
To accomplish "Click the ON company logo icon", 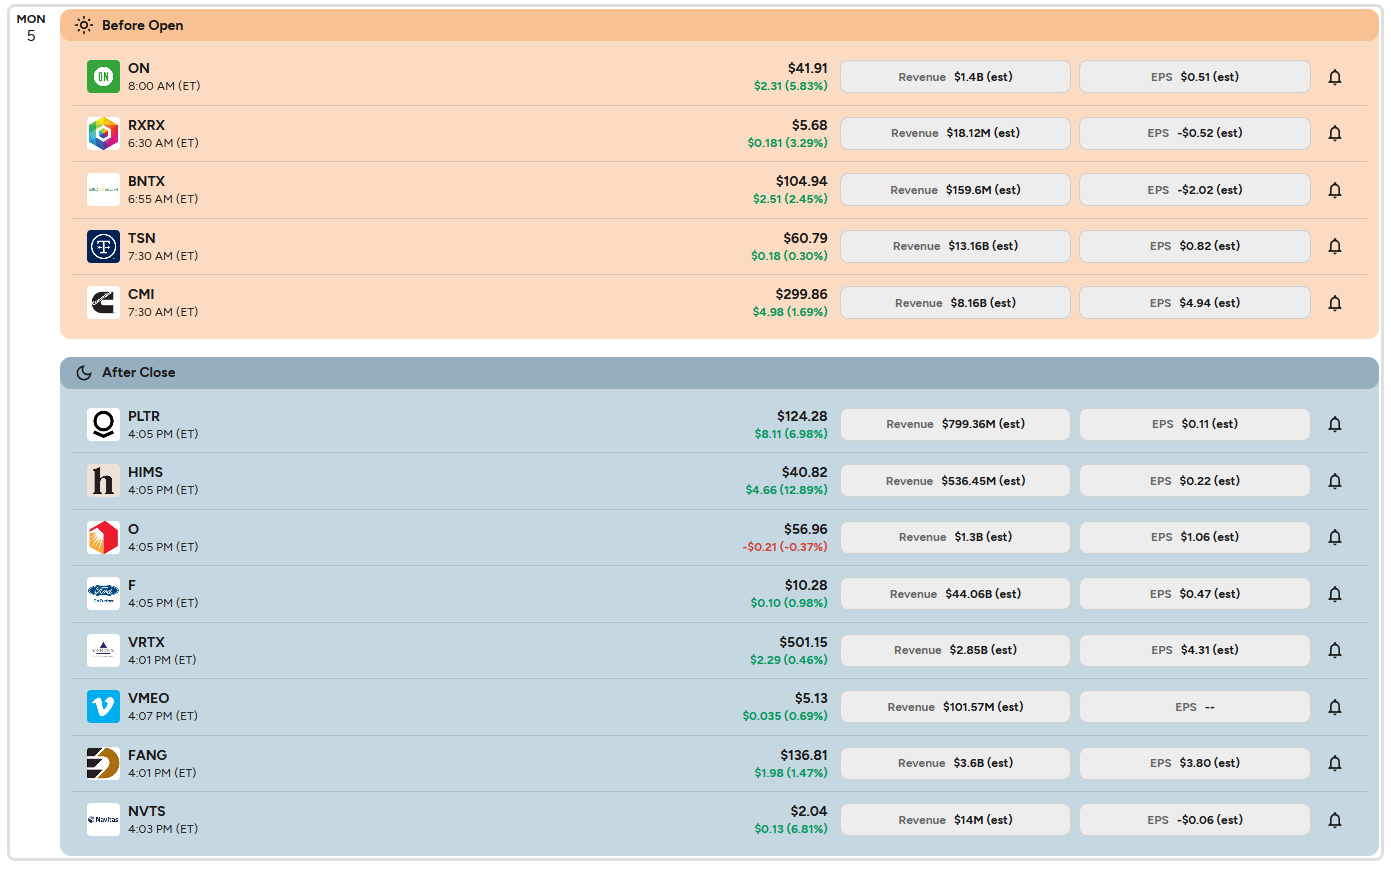I will (103, 77).
